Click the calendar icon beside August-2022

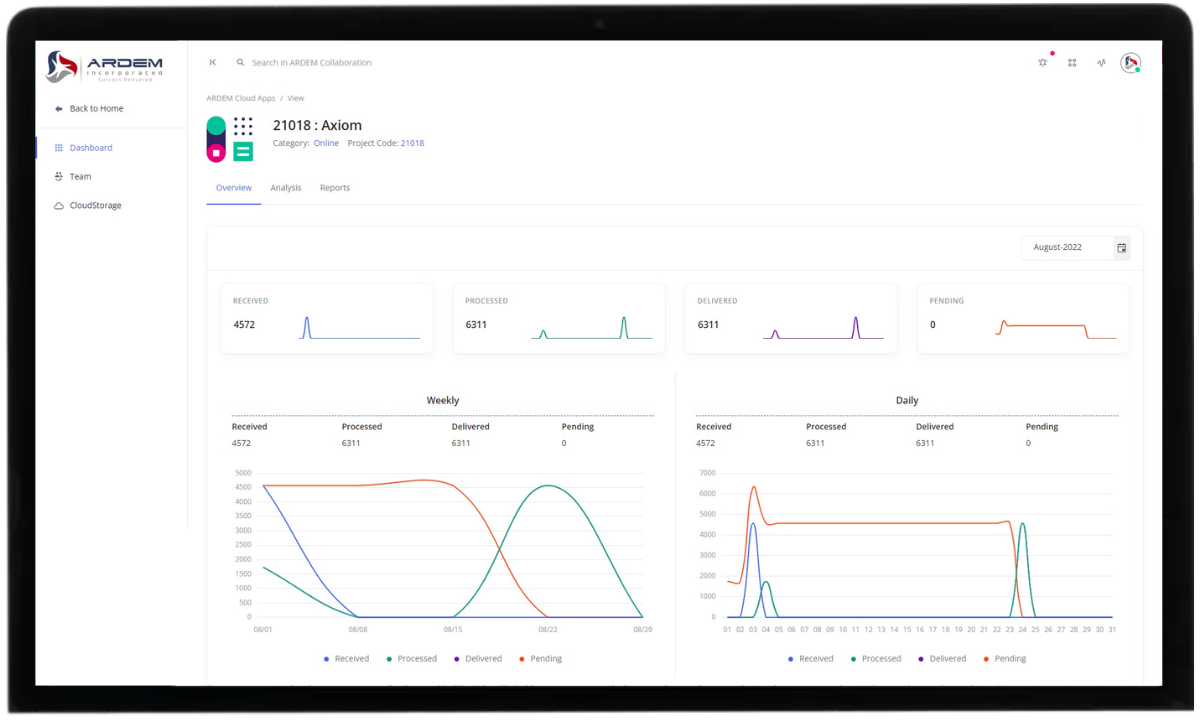point(1121,248)
